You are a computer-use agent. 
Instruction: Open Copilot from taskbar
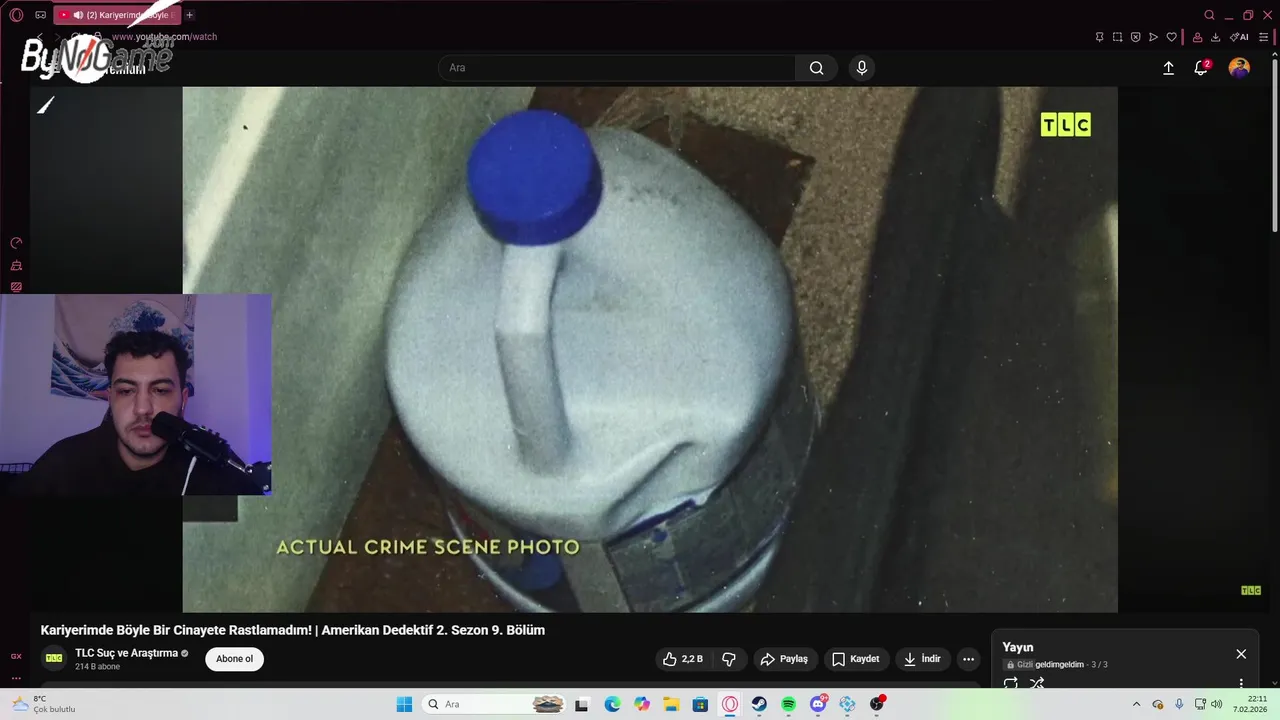(642, 704)
